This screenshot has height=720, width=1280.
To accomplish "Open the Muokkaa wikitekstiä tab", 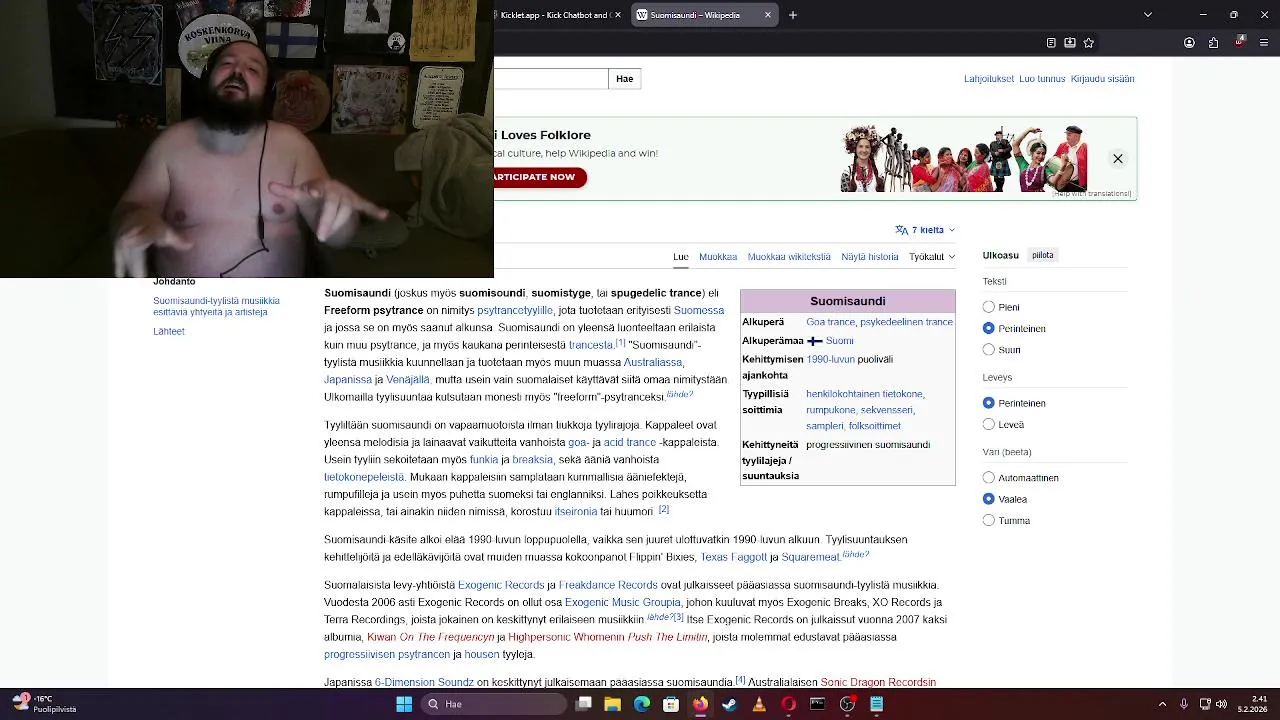I will coord(789,257).
